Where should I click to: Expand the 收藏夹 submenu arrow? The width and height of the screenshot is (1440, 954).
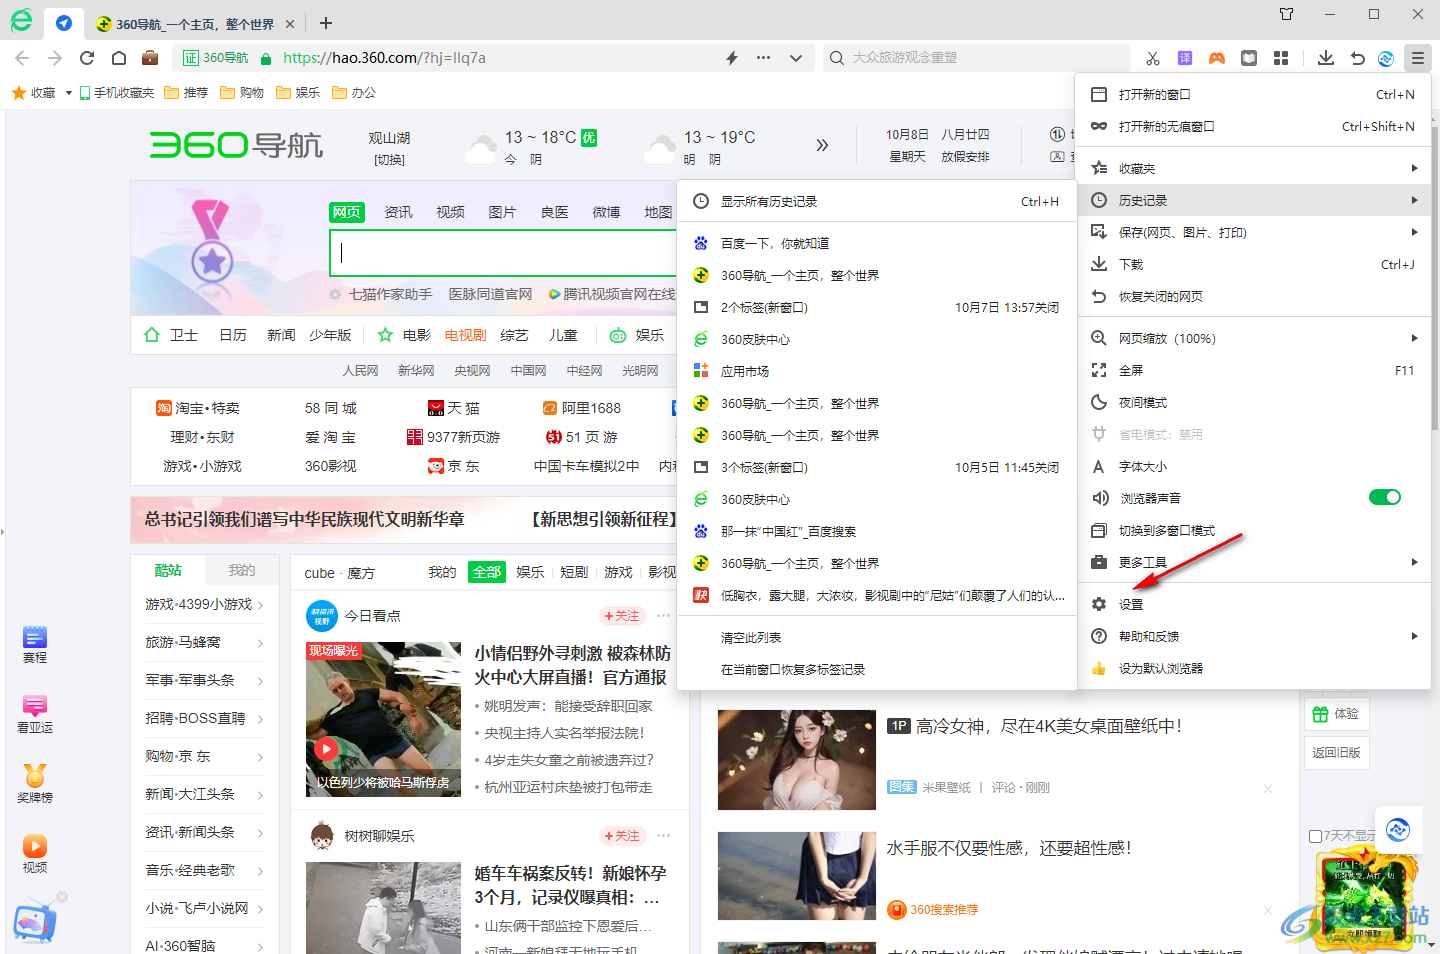[x=1414, y=168]
